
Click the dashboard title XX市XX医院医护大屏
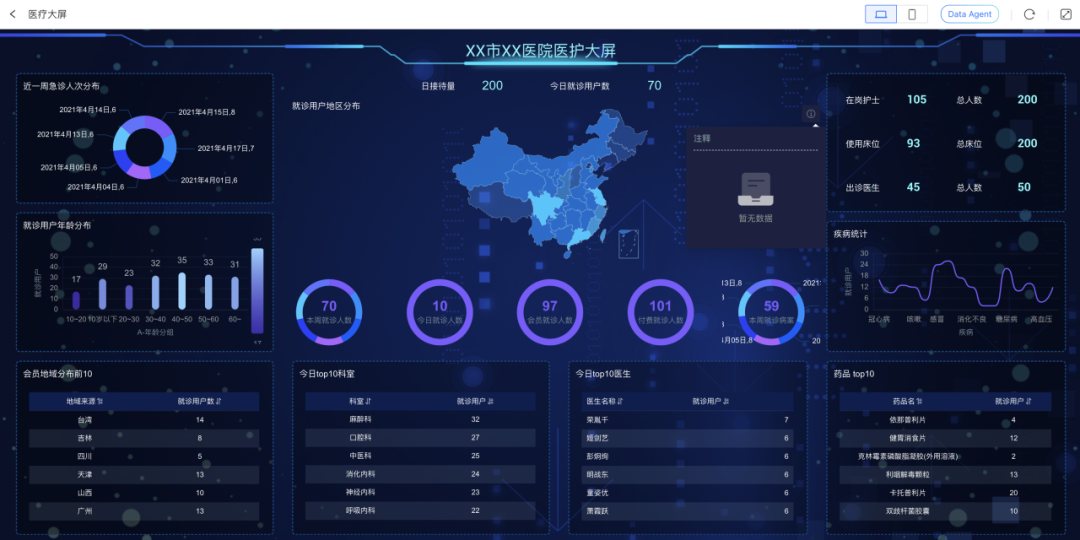(541, 51)
